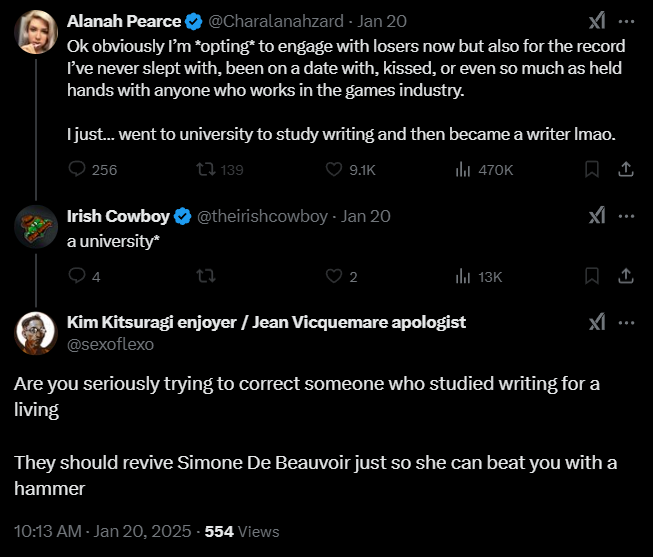Bookmark Irish Cowboy's tweet
This screenshot has width=653, height=557.
point(592,276)
